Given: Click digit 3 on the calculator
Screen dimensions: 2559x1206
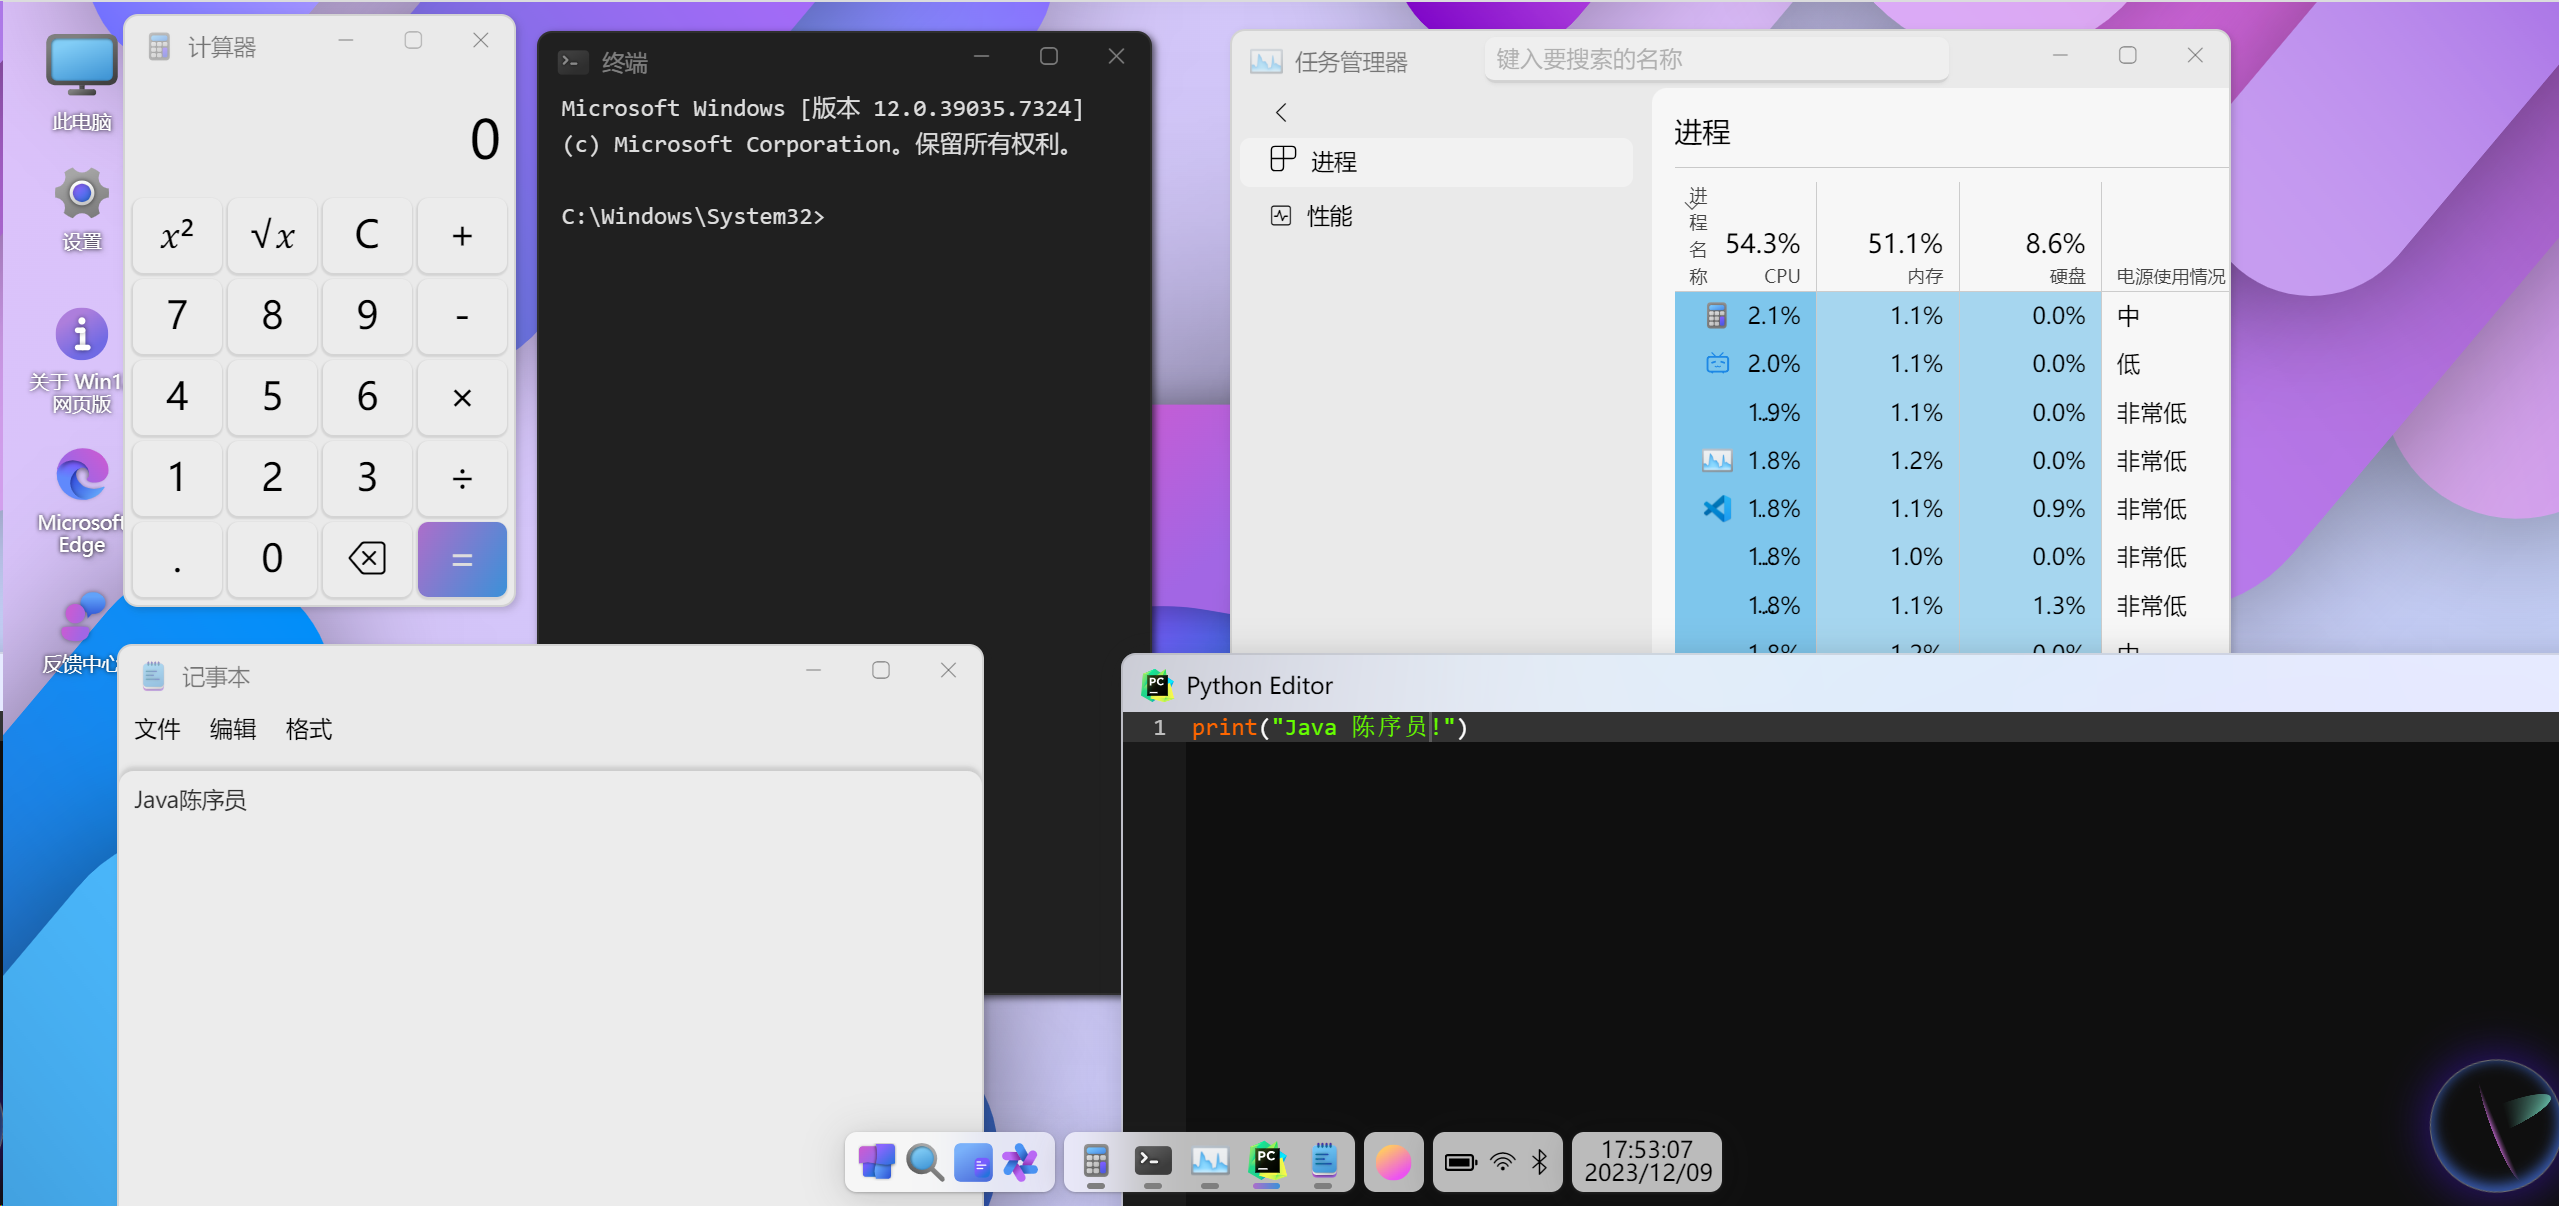Looking at the screenshot, I should point(367,478).
